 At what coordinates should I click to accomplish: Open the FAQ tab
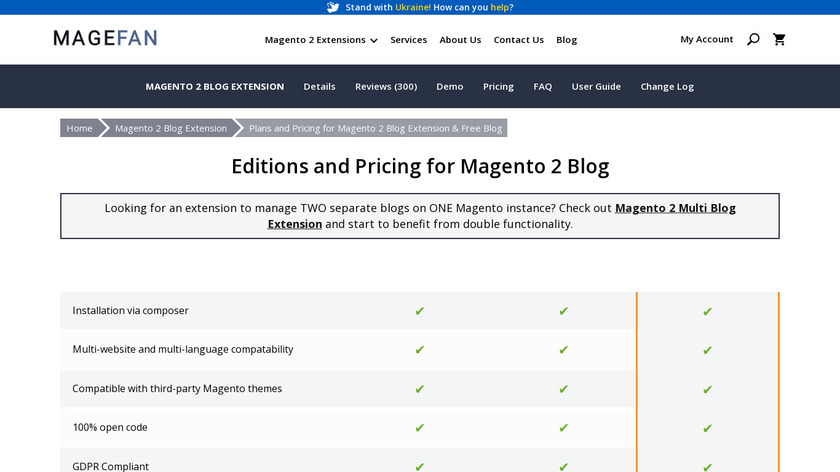pyautogui.click(x=542, y=87)
